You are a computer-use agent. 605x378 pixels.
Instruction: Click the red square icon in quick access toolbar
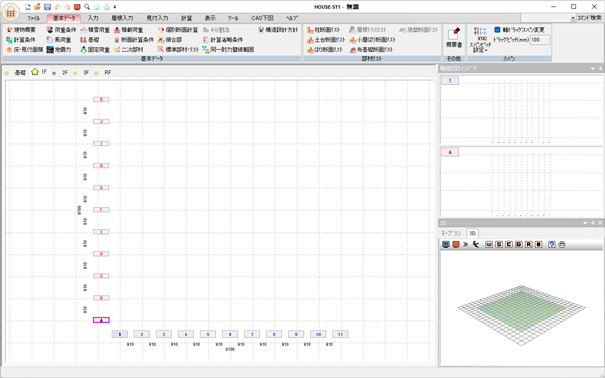(77, 7)
